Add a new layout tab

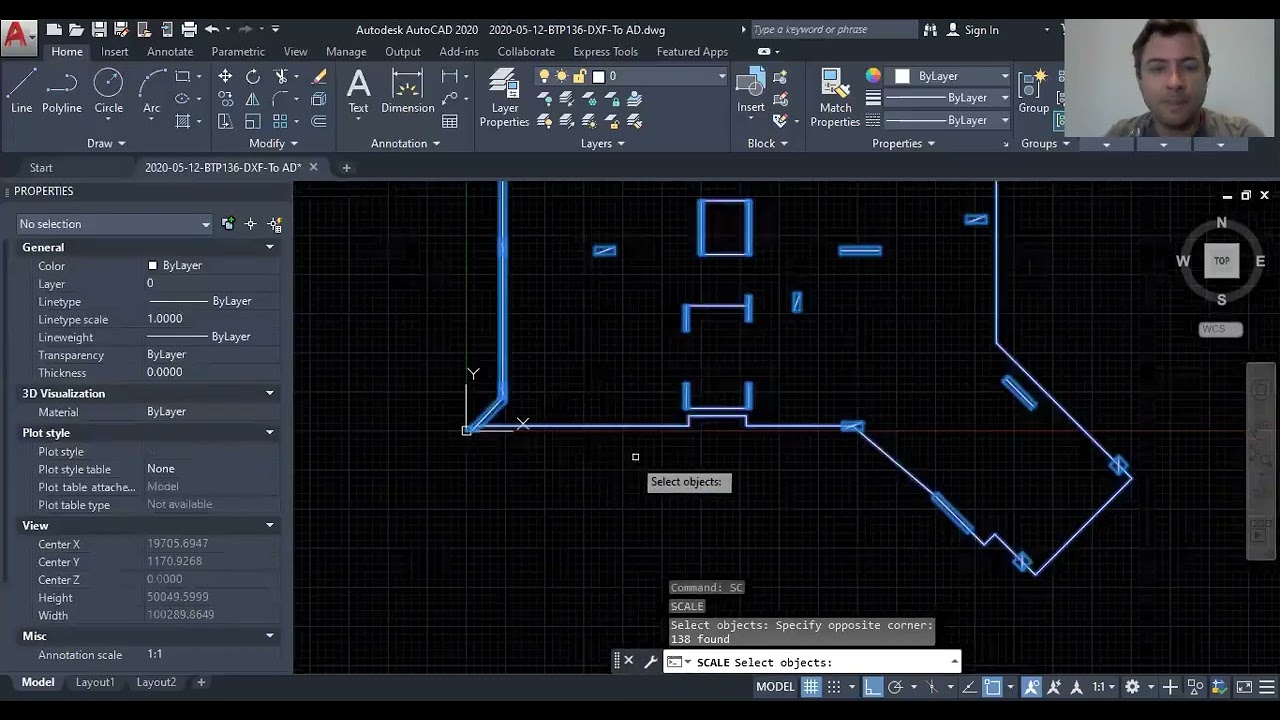click(x=201, y=682)
